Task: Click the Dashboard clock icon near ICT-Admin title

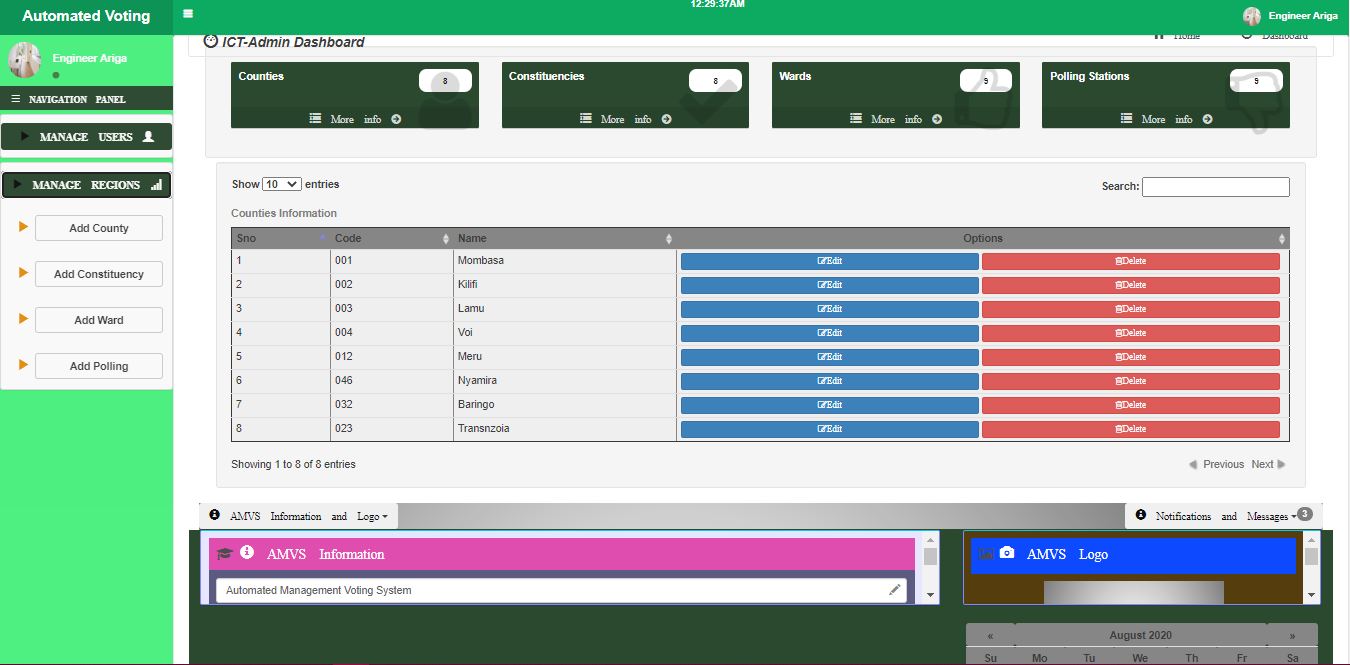Action: pyautogui.click(x=209, y=40)
